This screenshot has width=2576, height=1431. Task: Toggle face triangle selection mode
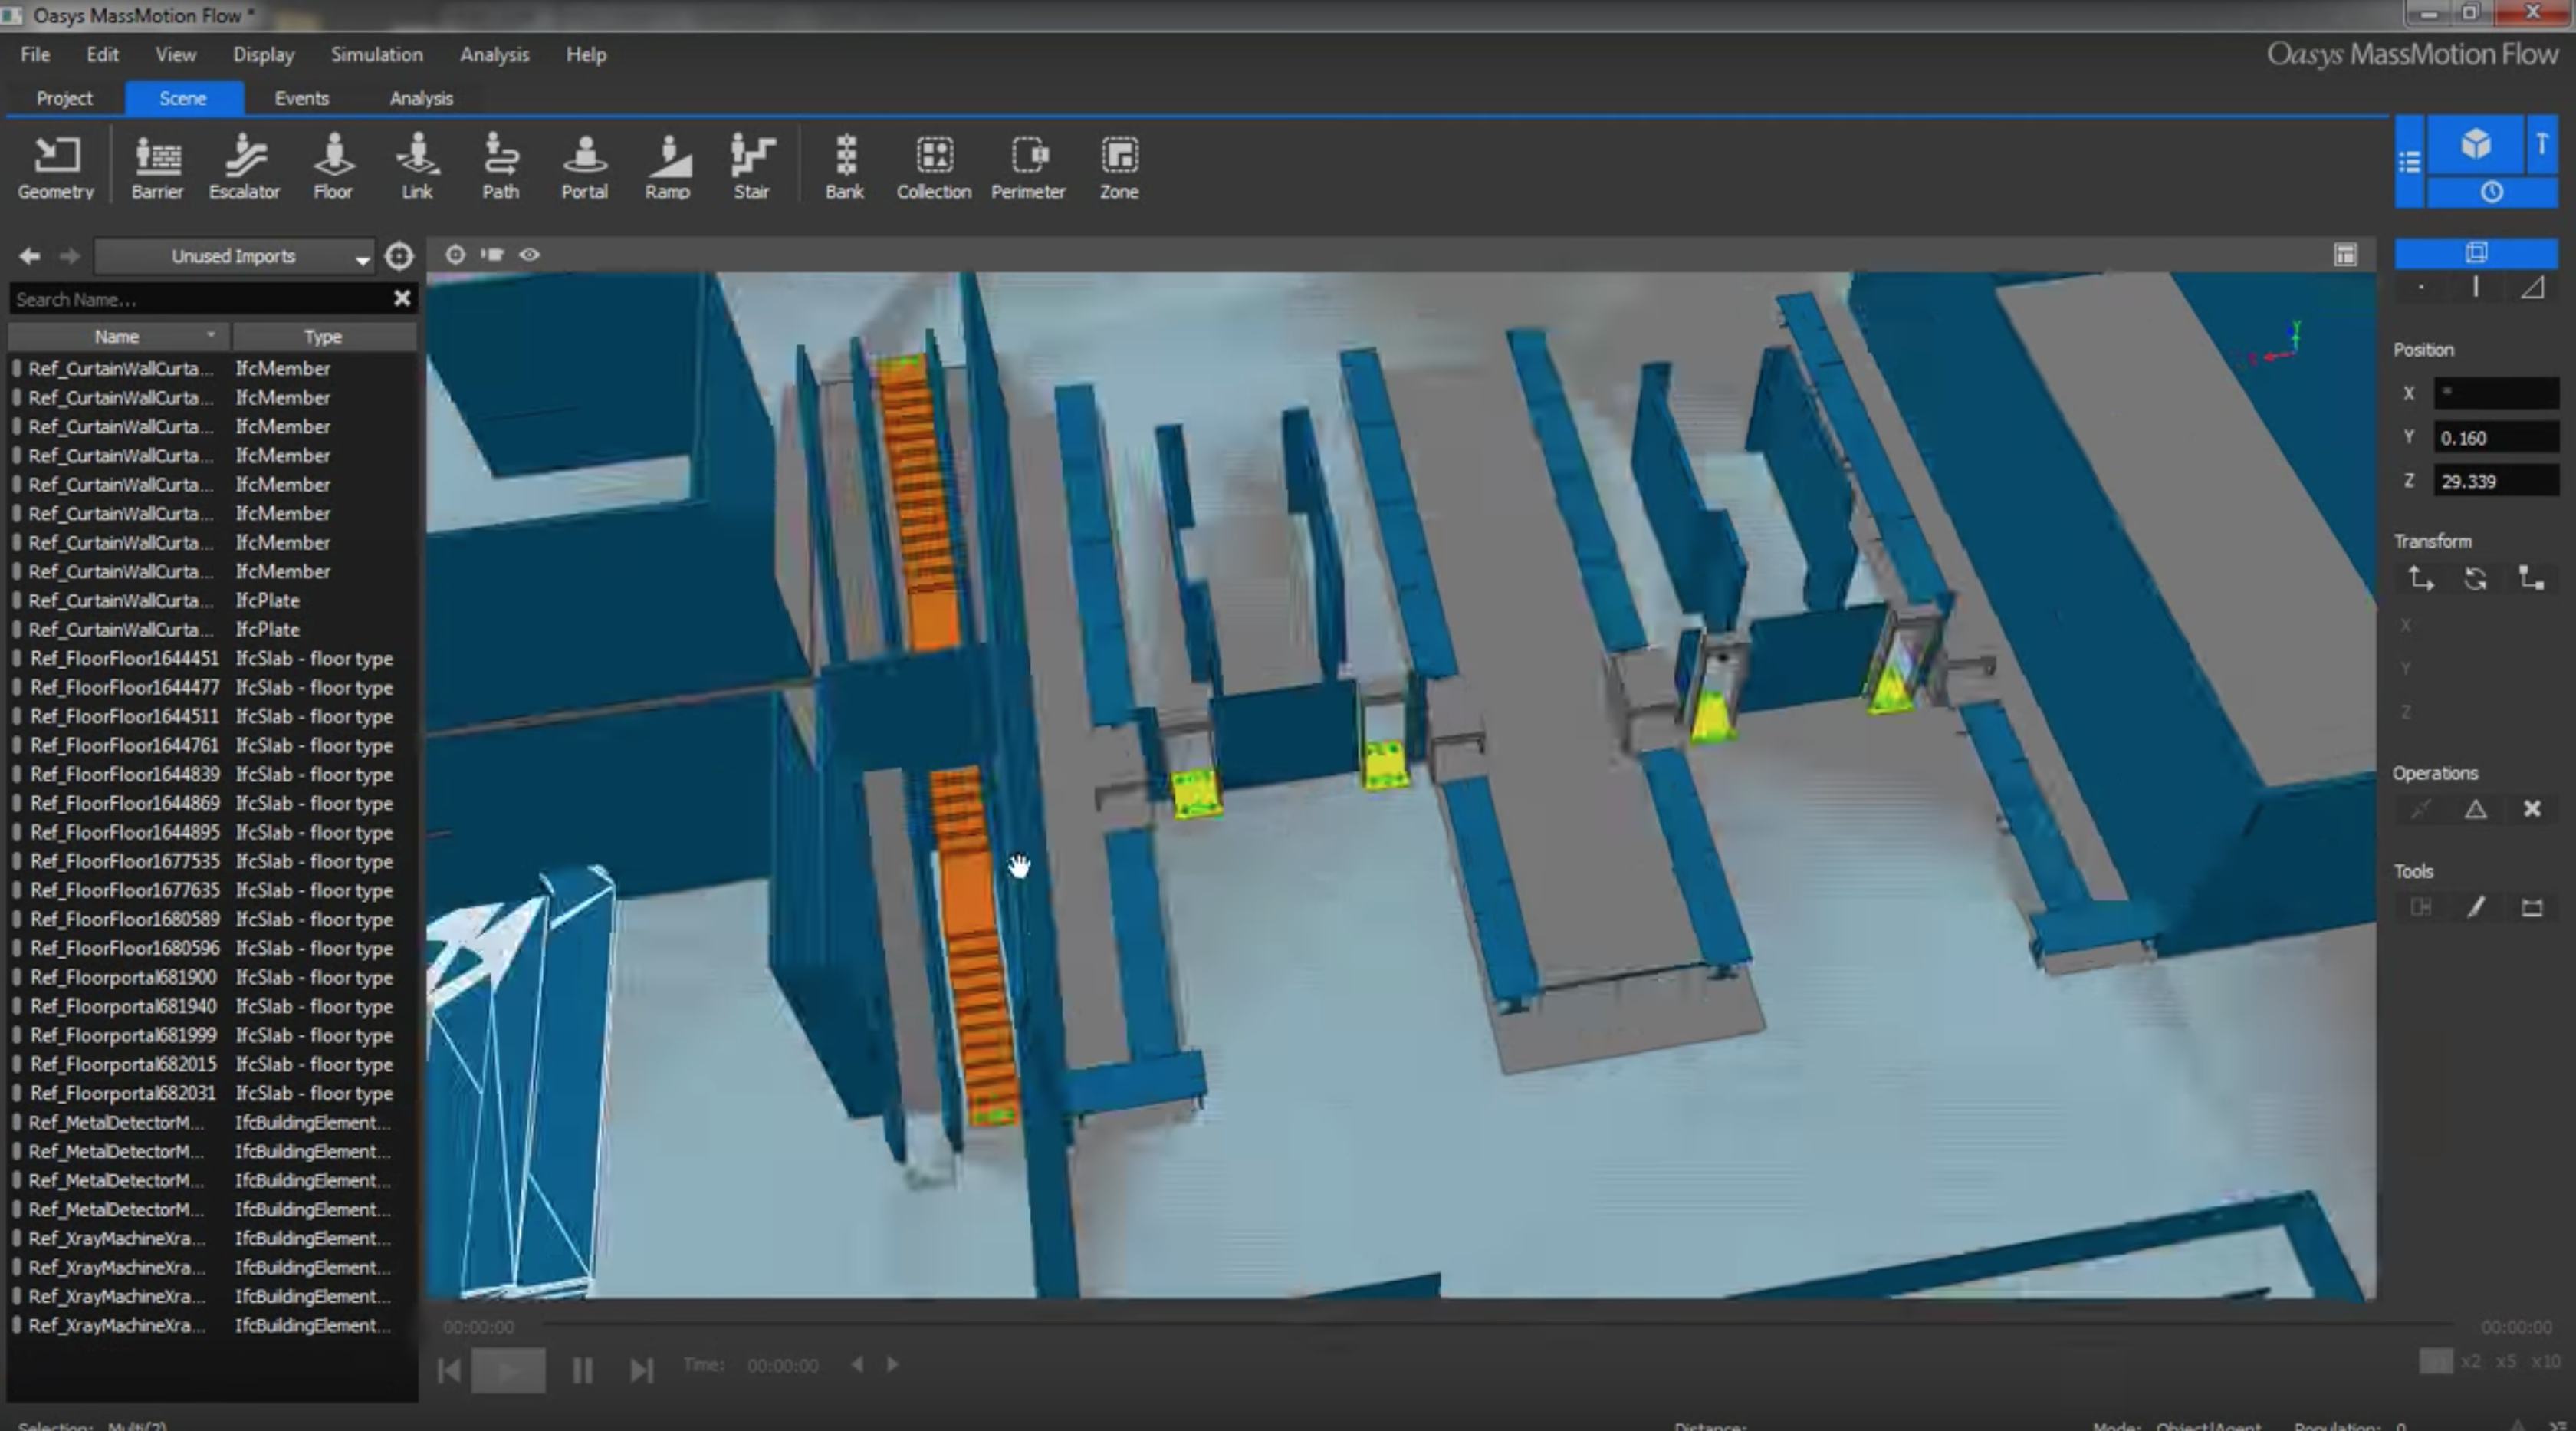click(x=2532, y=288)
